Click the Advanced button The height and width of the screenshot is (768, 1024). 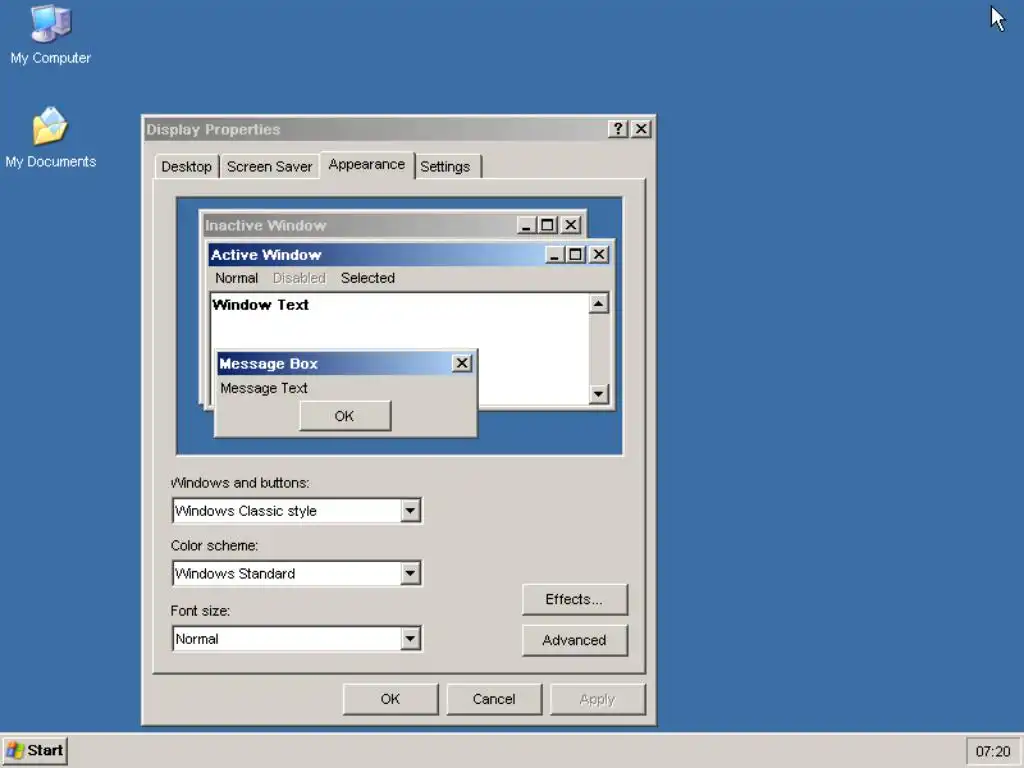[x=575, y=640]
